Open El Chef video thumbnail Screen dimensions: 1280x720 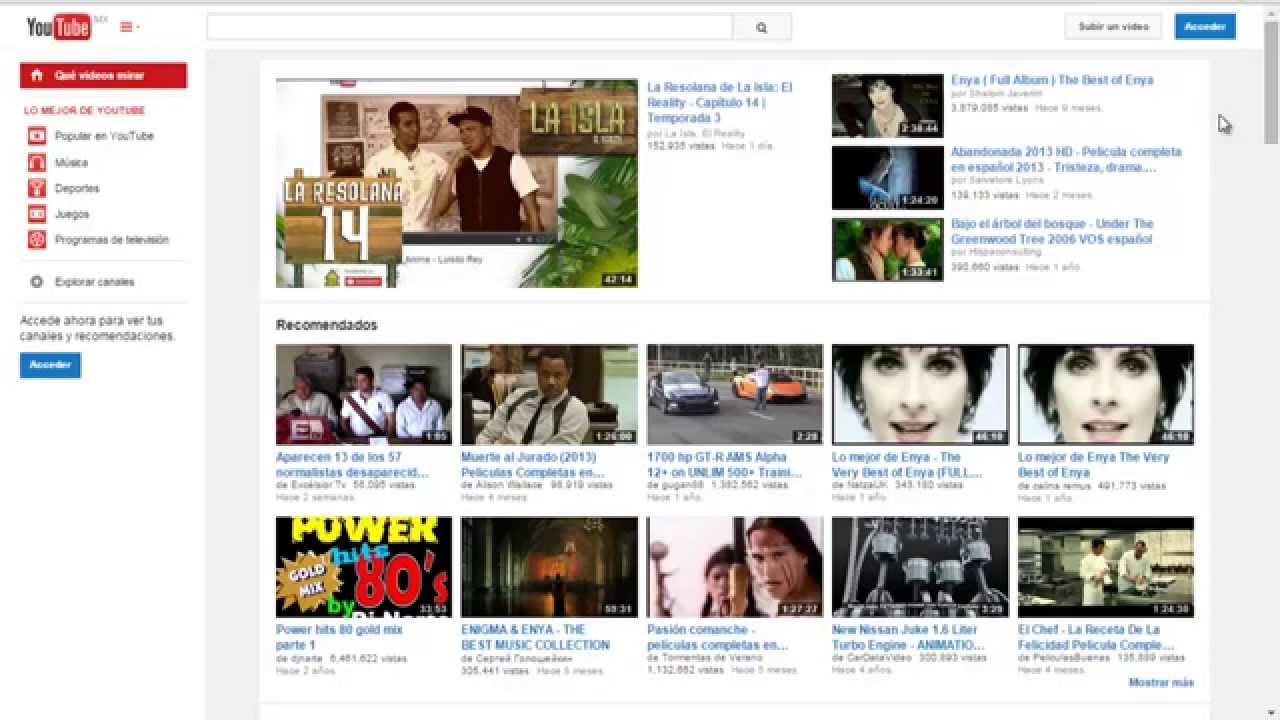1106,567
